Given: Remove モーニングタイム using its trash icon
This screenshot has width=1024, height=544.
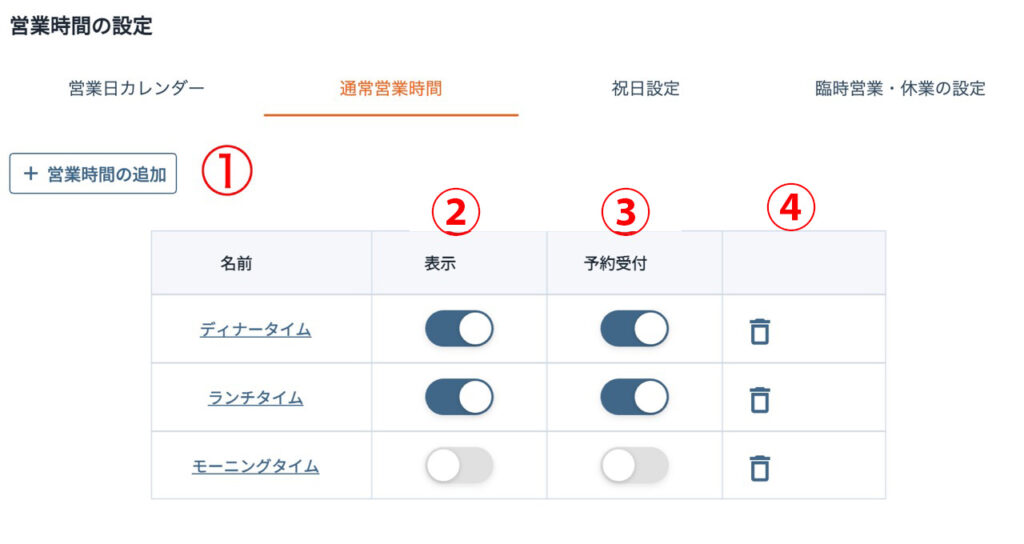Looking at the screenshot, I should 760,467.
